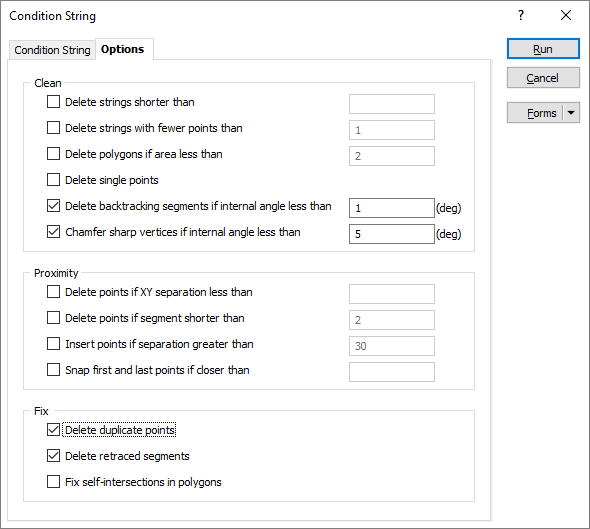Toggle Delete duplicate points off
Screen dimensions: 590x529
(53, 430)
